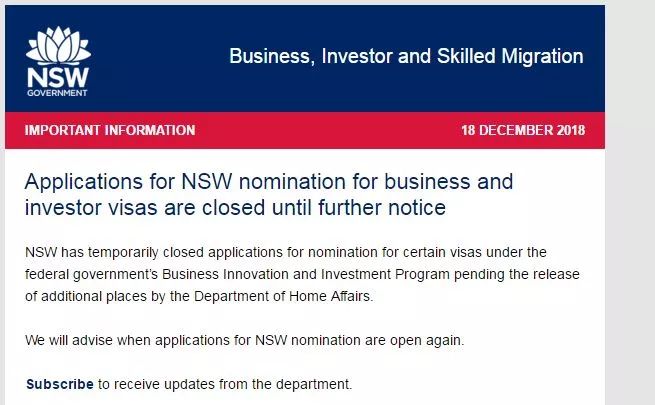The image size is (655, 405).
Task: Click the 18 DECEMBER 2018 date
Action: pos(523,131)
